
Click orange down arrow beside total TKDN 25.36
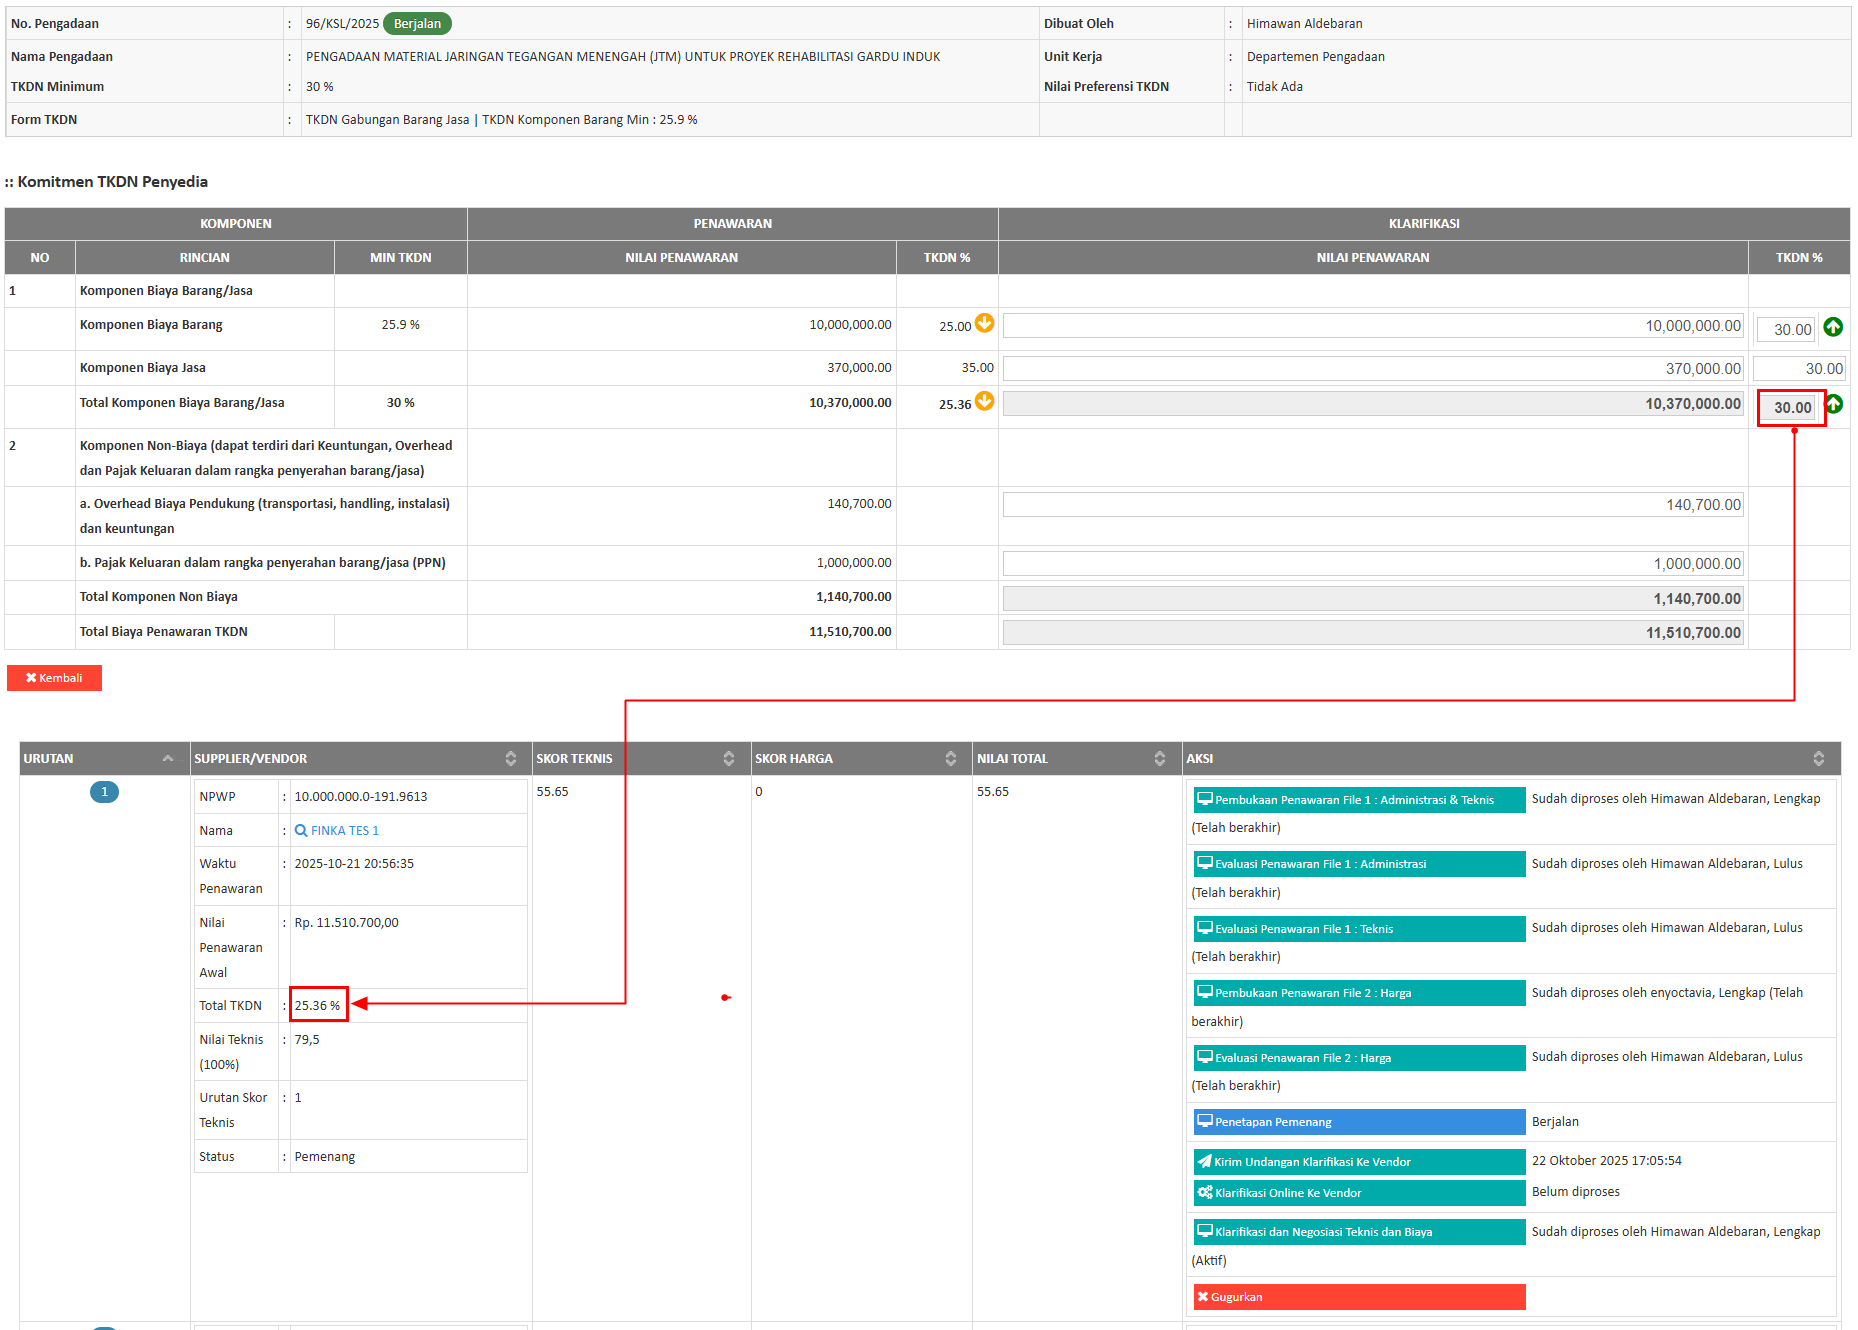tap(984, 401)
